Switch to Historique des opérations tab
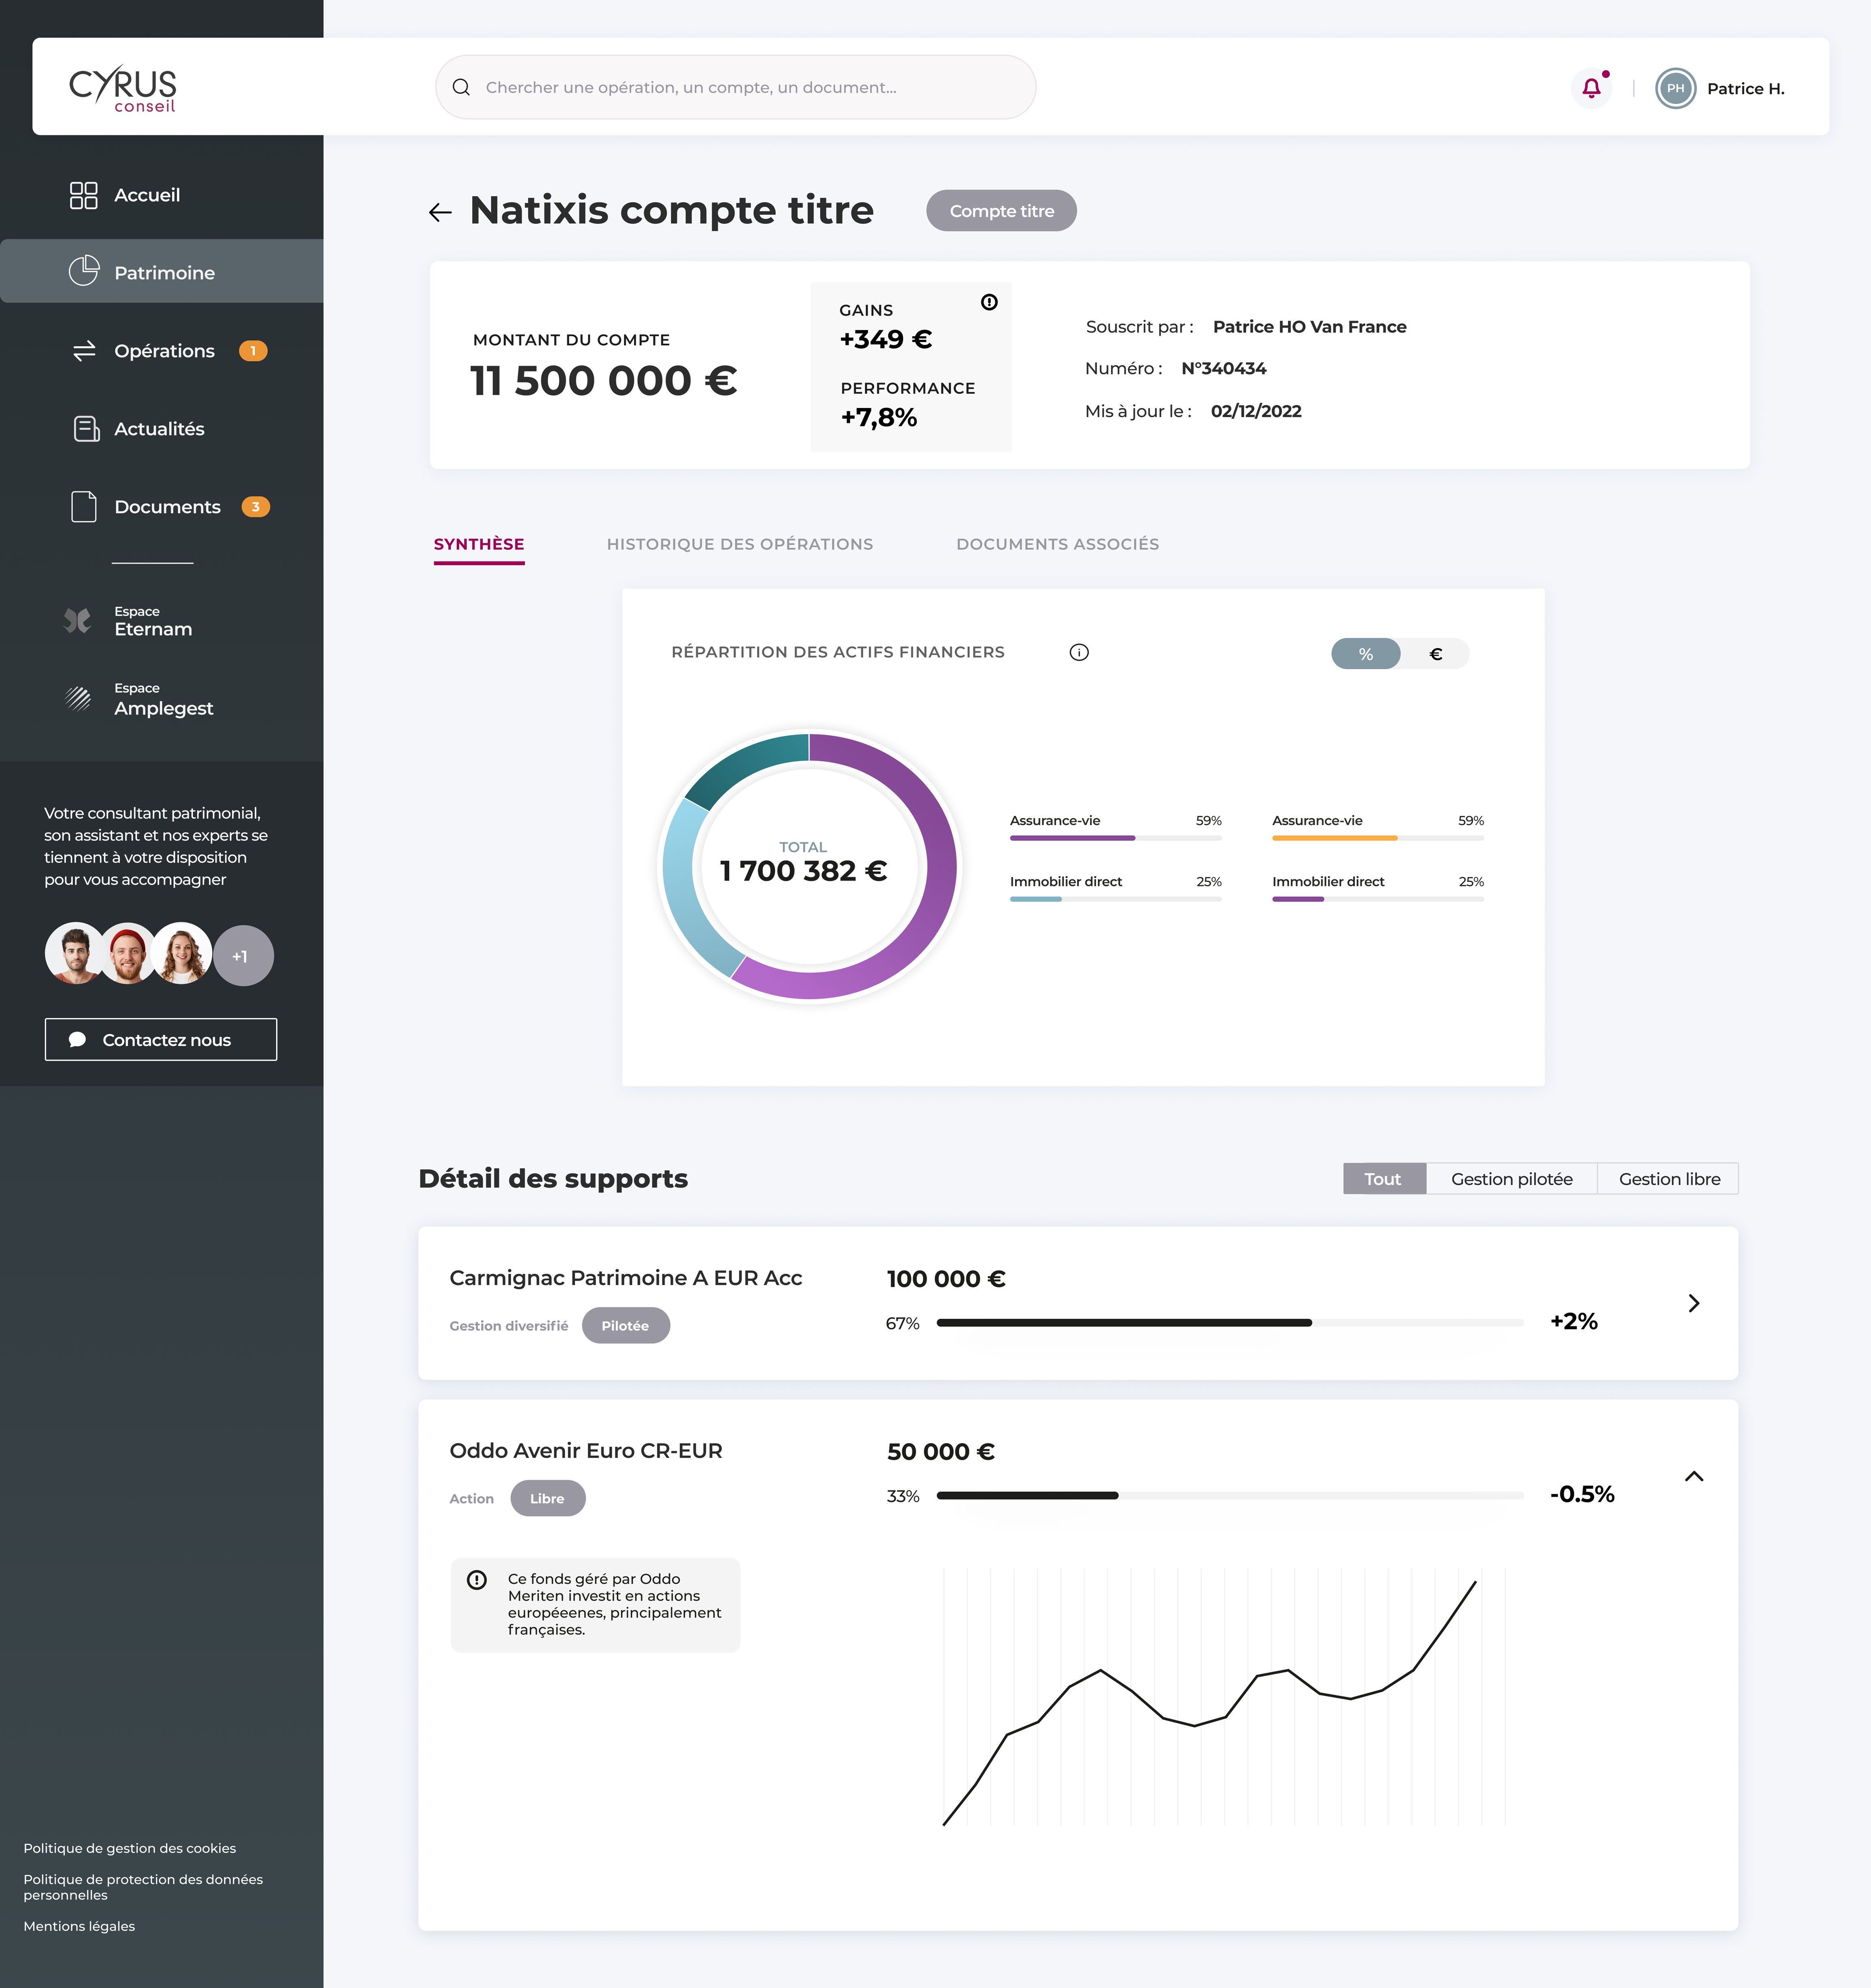 click(x=740, y=544)
